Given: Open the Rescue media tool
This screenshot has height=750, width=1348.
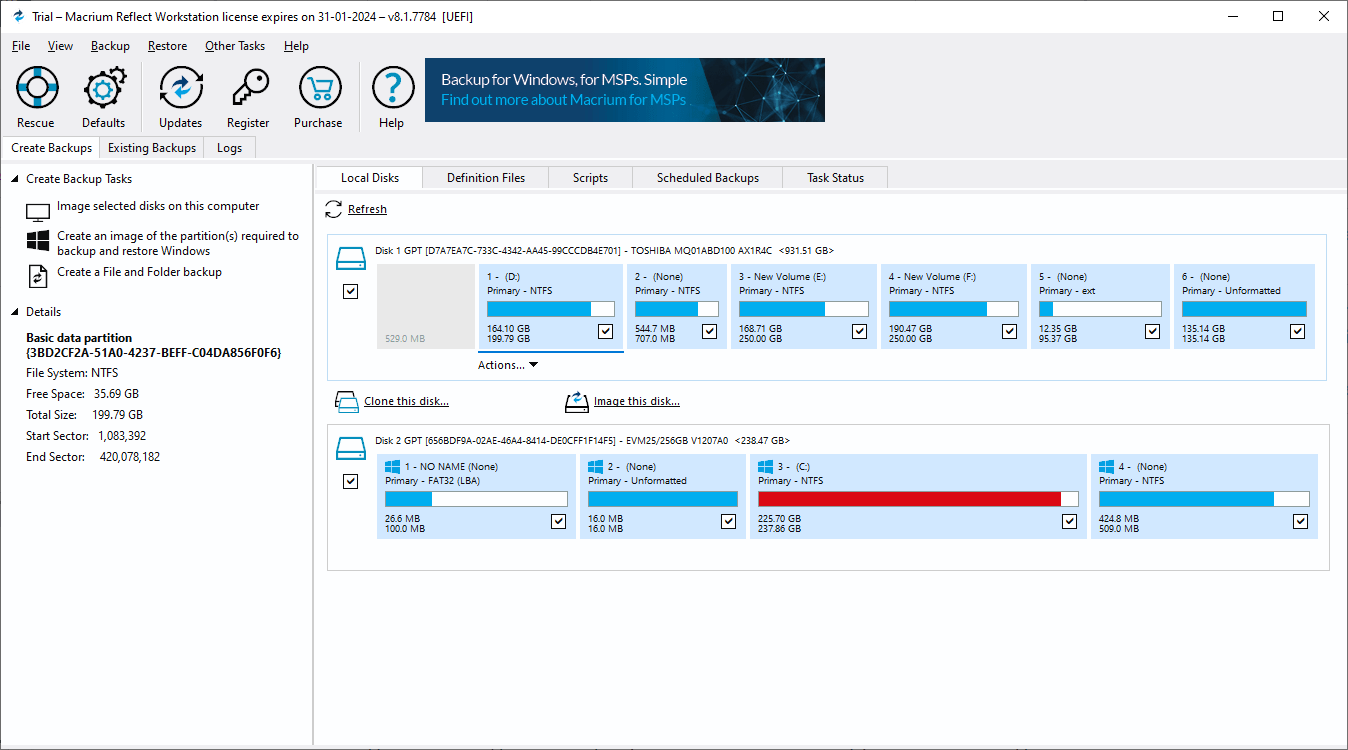Looking at the screenshot, I should (x=36, y=97).
